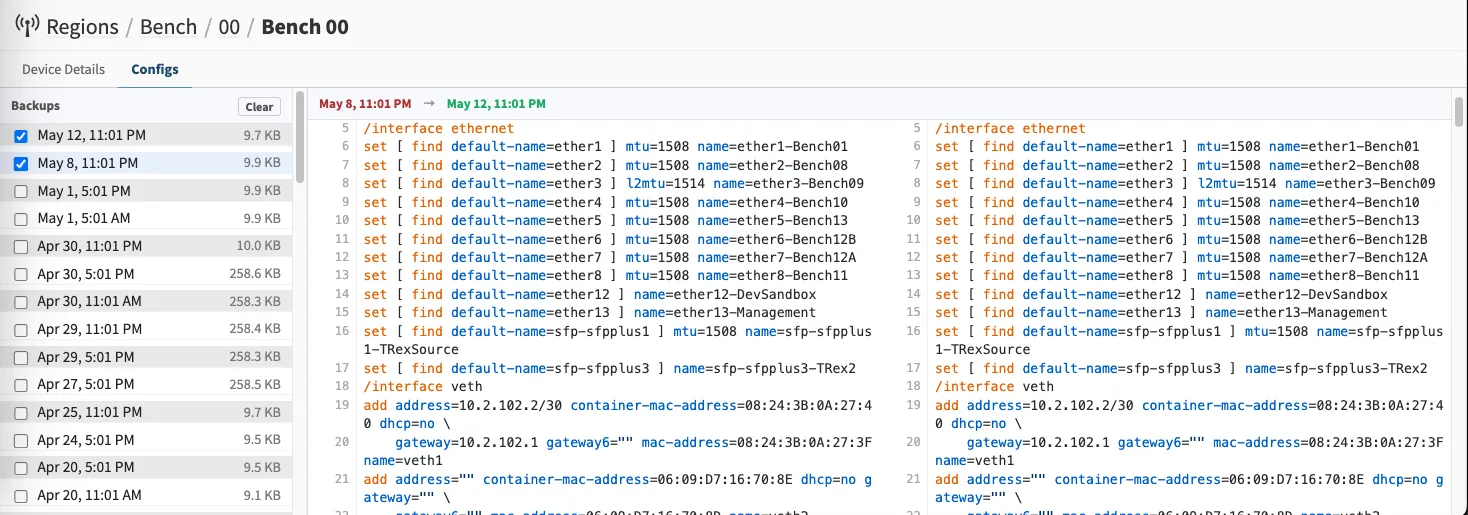The height and width of the screenshot is (515, 1468).
Task: Uncheck the May 12, 11:01 PM backup
Action: point(21,136)
